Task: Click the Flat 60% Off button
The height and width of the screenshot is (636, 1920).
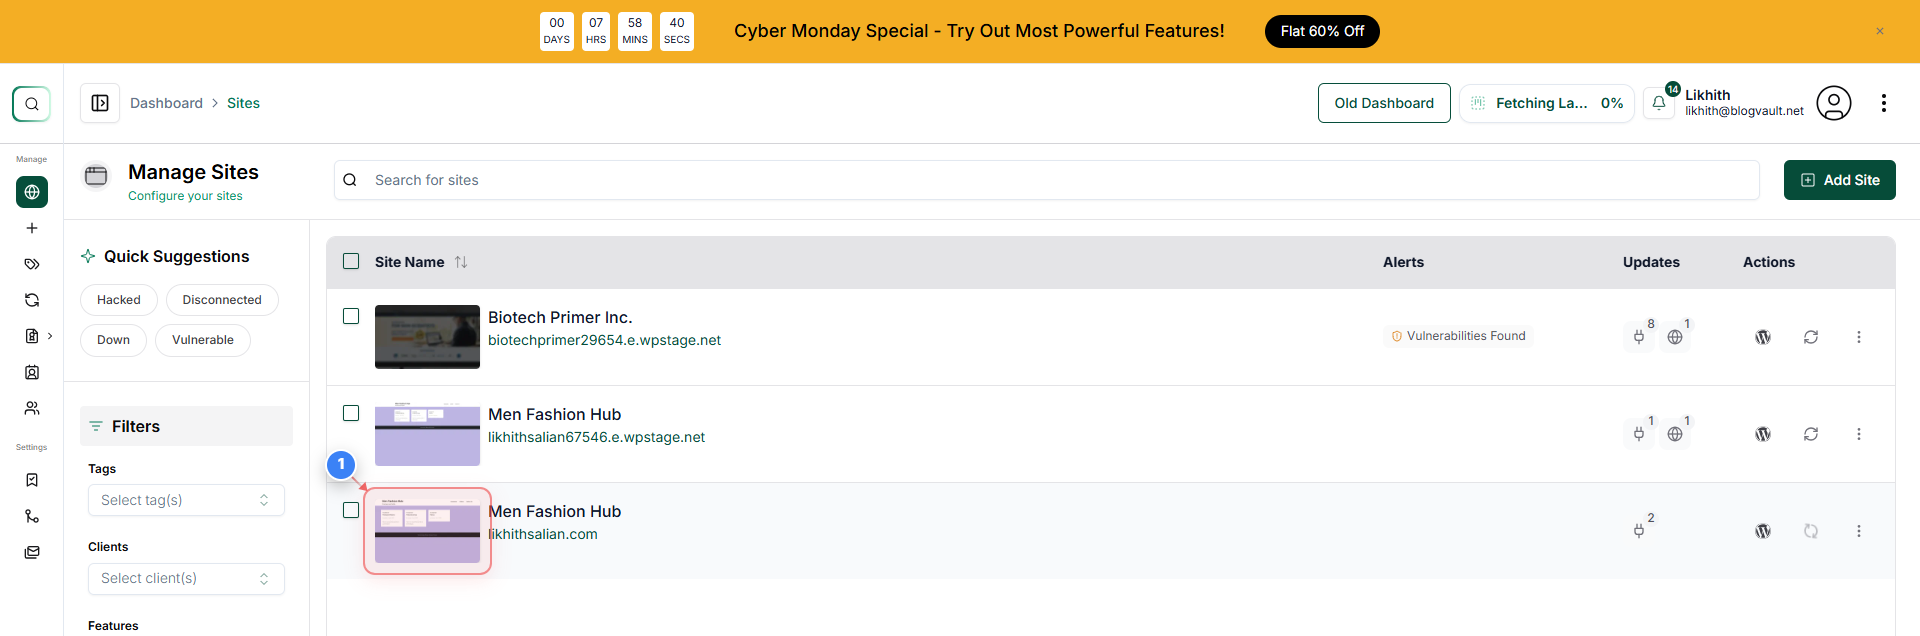Action: tap(1322, 31)
